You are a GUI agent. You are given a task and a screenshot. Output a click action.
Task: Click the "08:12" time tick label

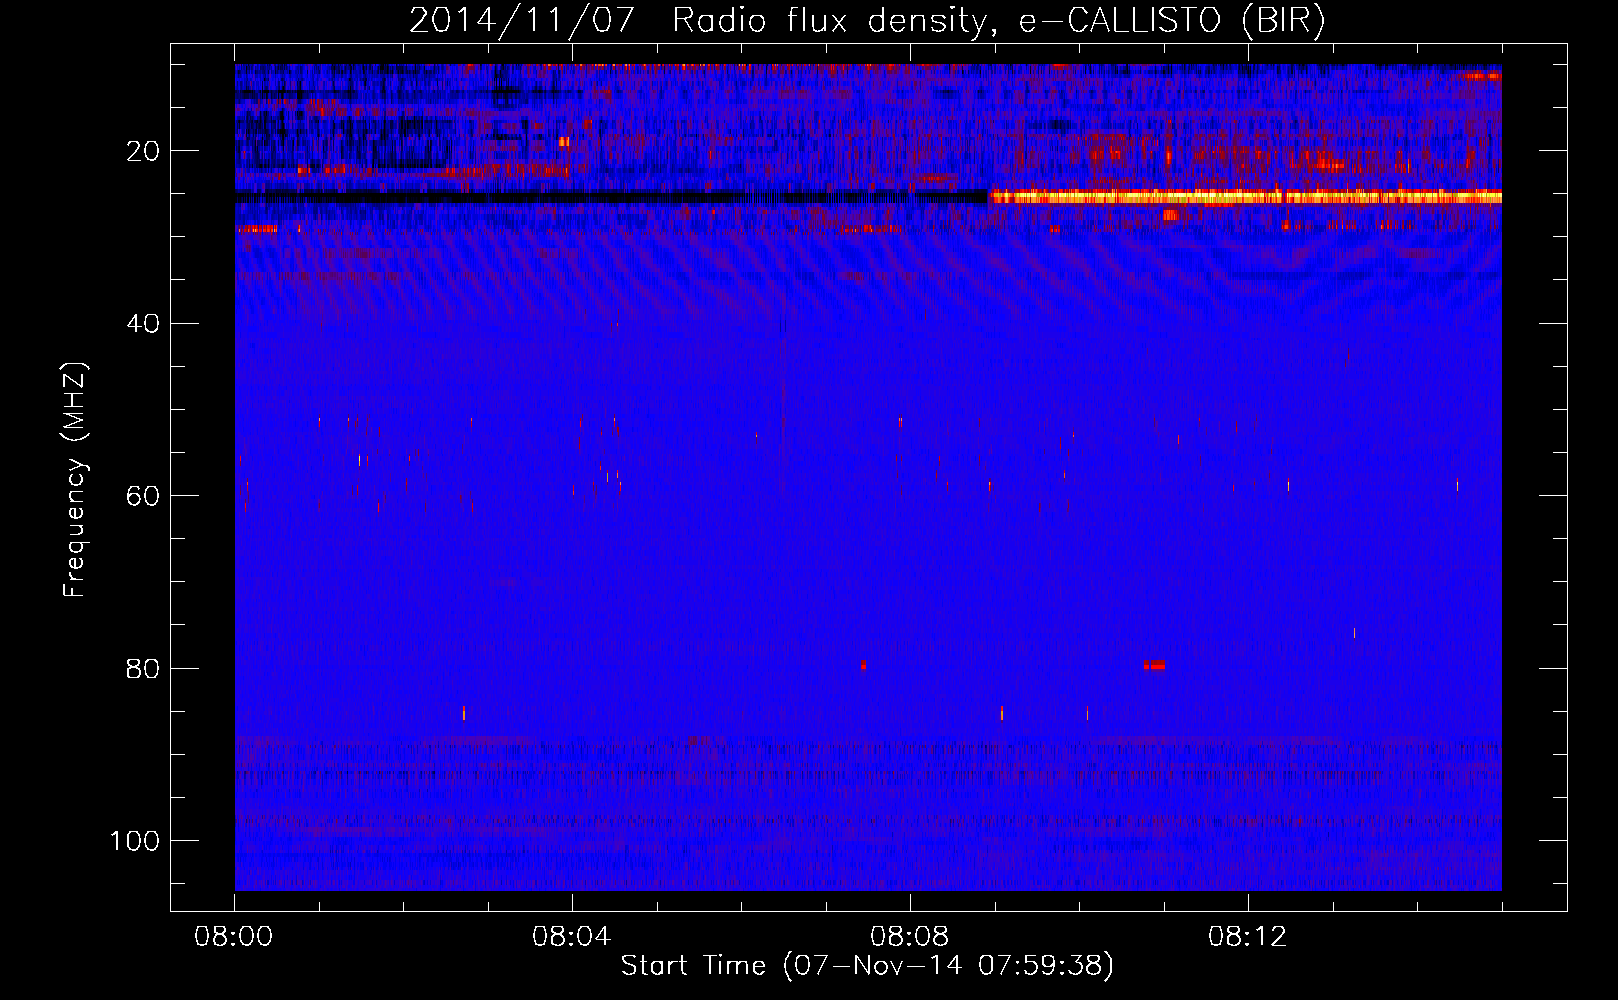(1248, 937)
